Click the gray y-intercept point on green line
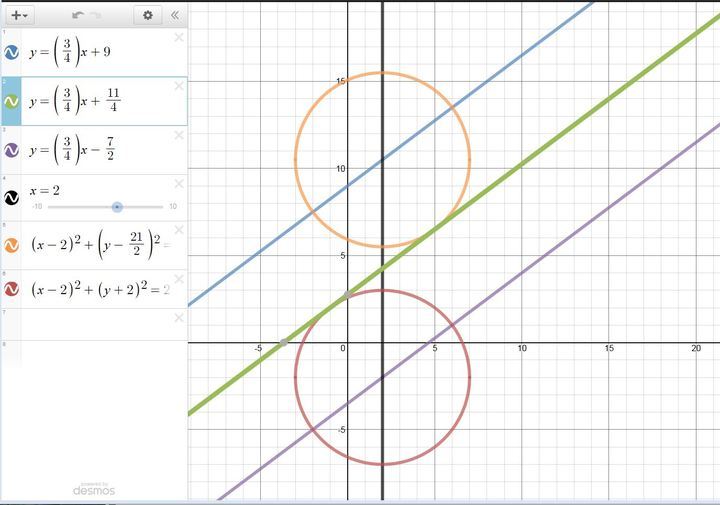The image size is (720, 505). pyautogui.click(x=347, y=295)
